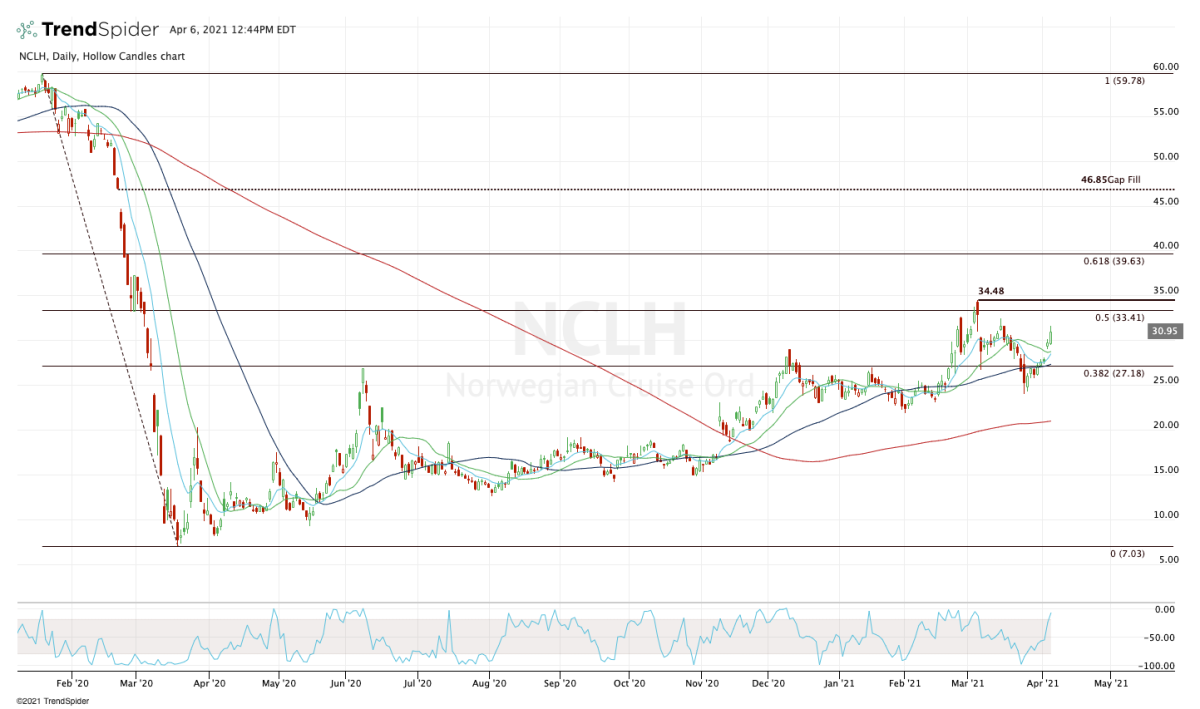Click the 60.00 price axis label

pos(1165,67)
